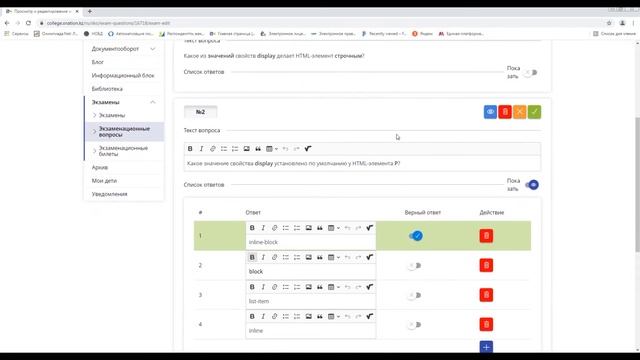Viewport: 640px width, 360px height.
Task: Open Информационный блок in the sidebar
Action: [x=123, y=76]
